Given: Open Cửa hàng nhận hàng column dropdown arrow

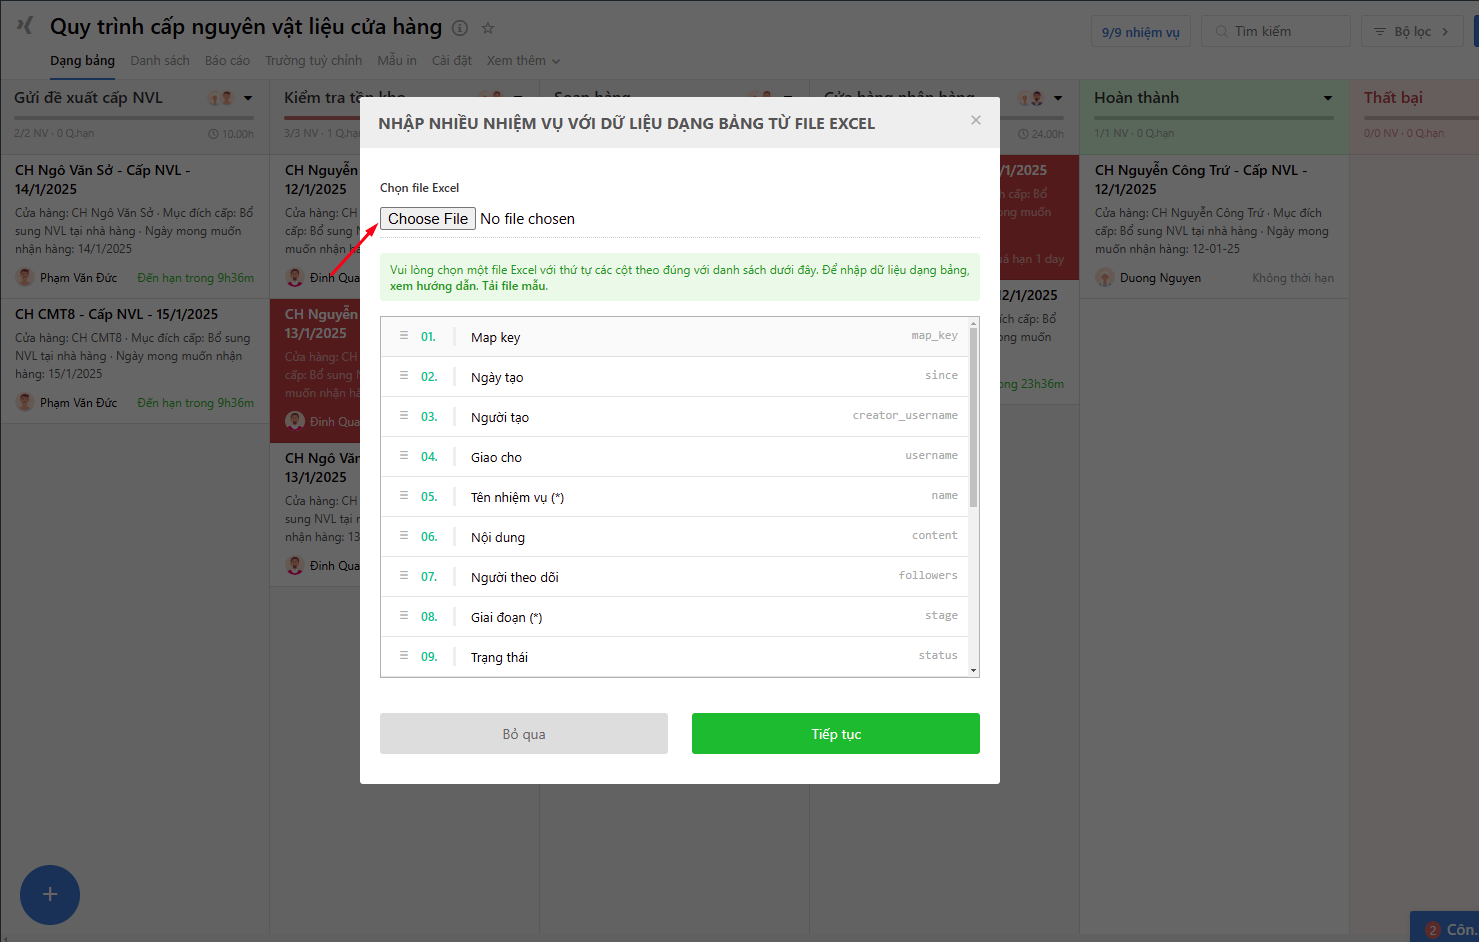Looking at the screenshot, I should point(1058,98).
